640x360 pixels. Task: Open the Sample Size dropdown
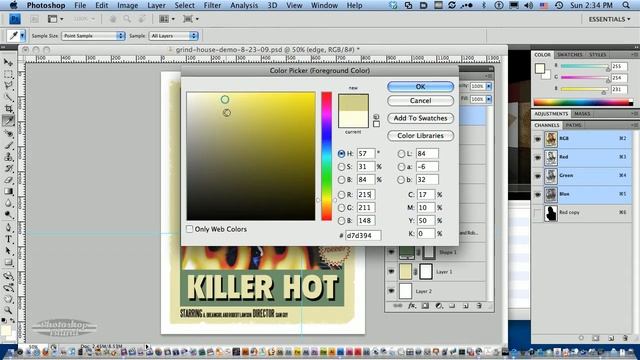click(x=93, y=36)
